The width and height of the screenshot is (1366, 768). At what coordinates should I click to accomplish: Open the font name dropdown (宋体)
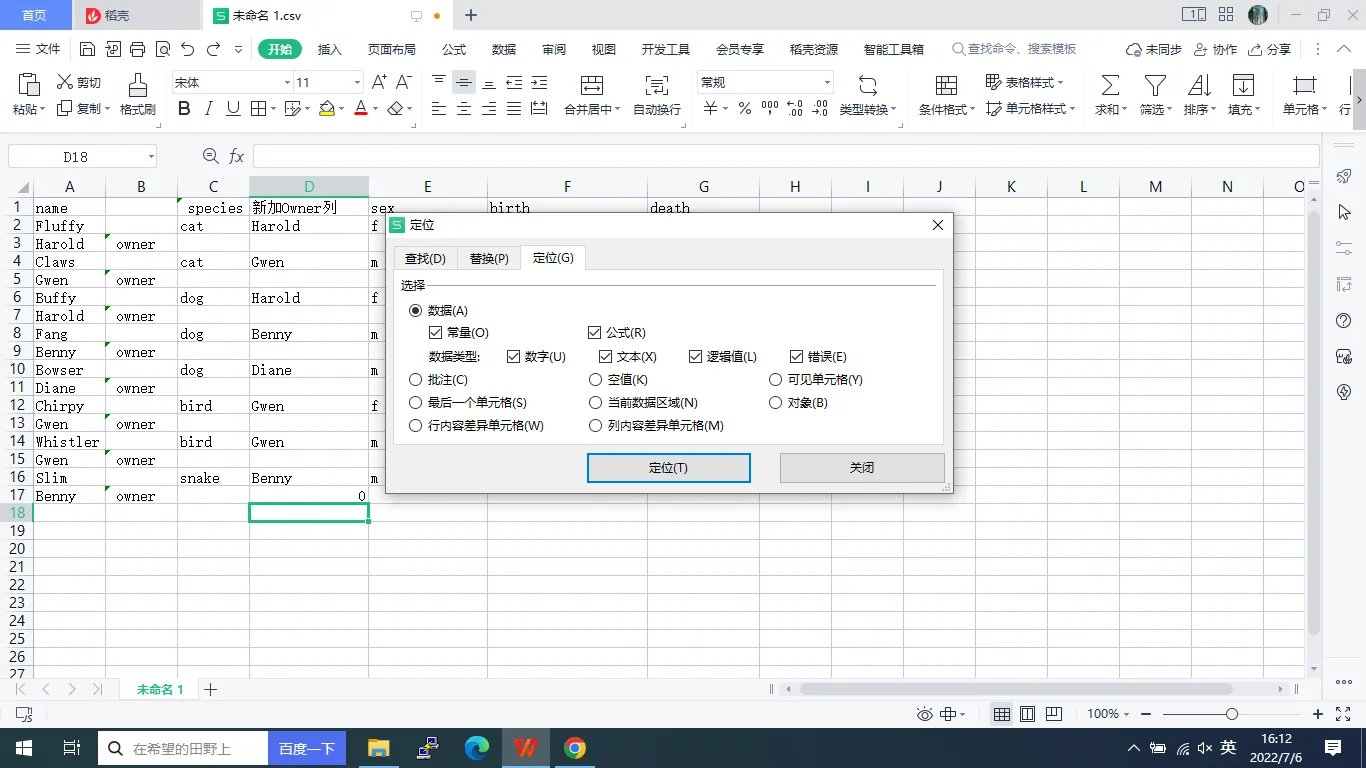pyautogui.click(x=288, y=83)
